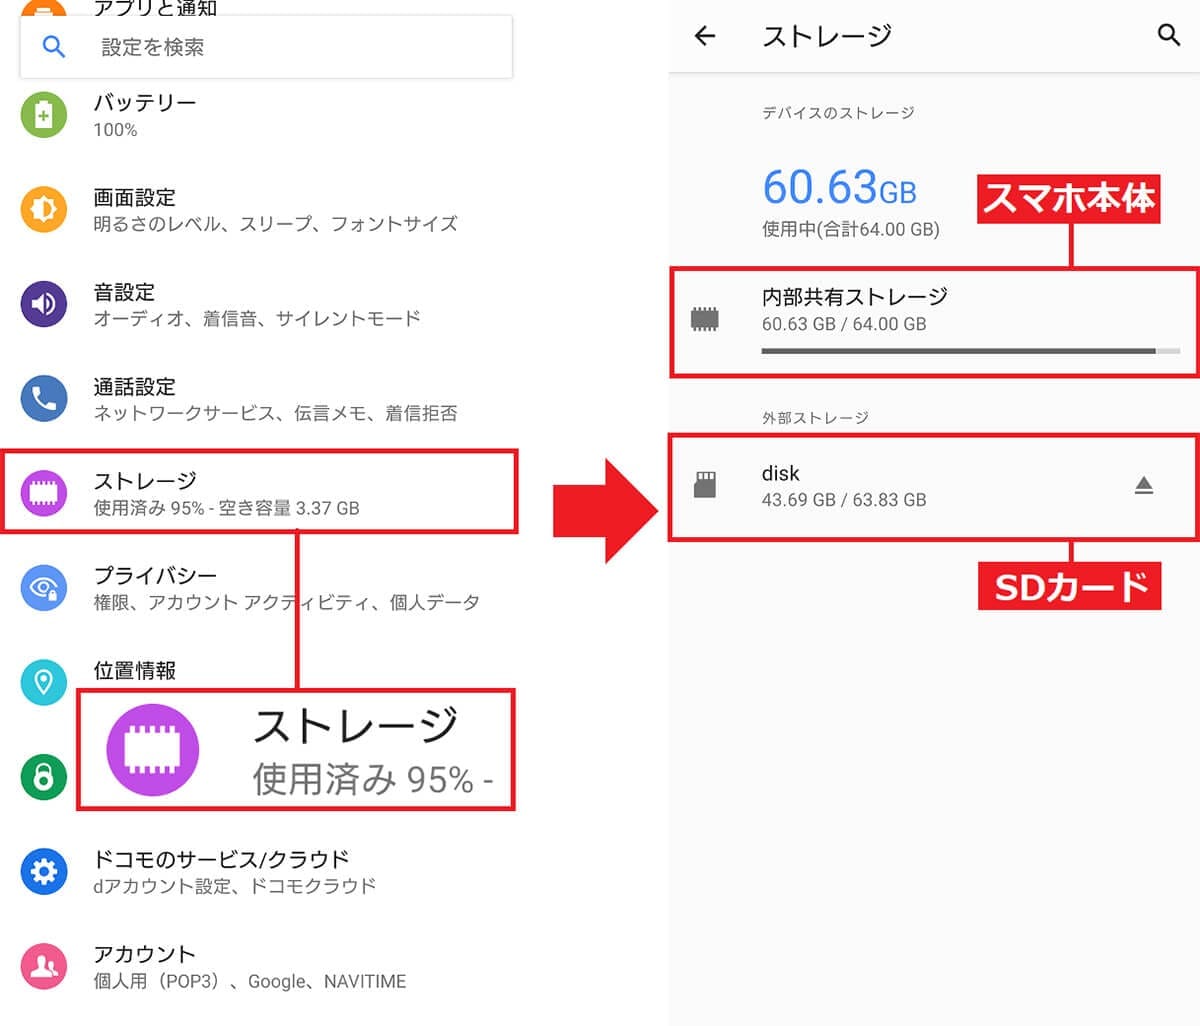Tap the internal storage usage bar
This screenshot has height=1026, width=1200.
pos(971,351)
